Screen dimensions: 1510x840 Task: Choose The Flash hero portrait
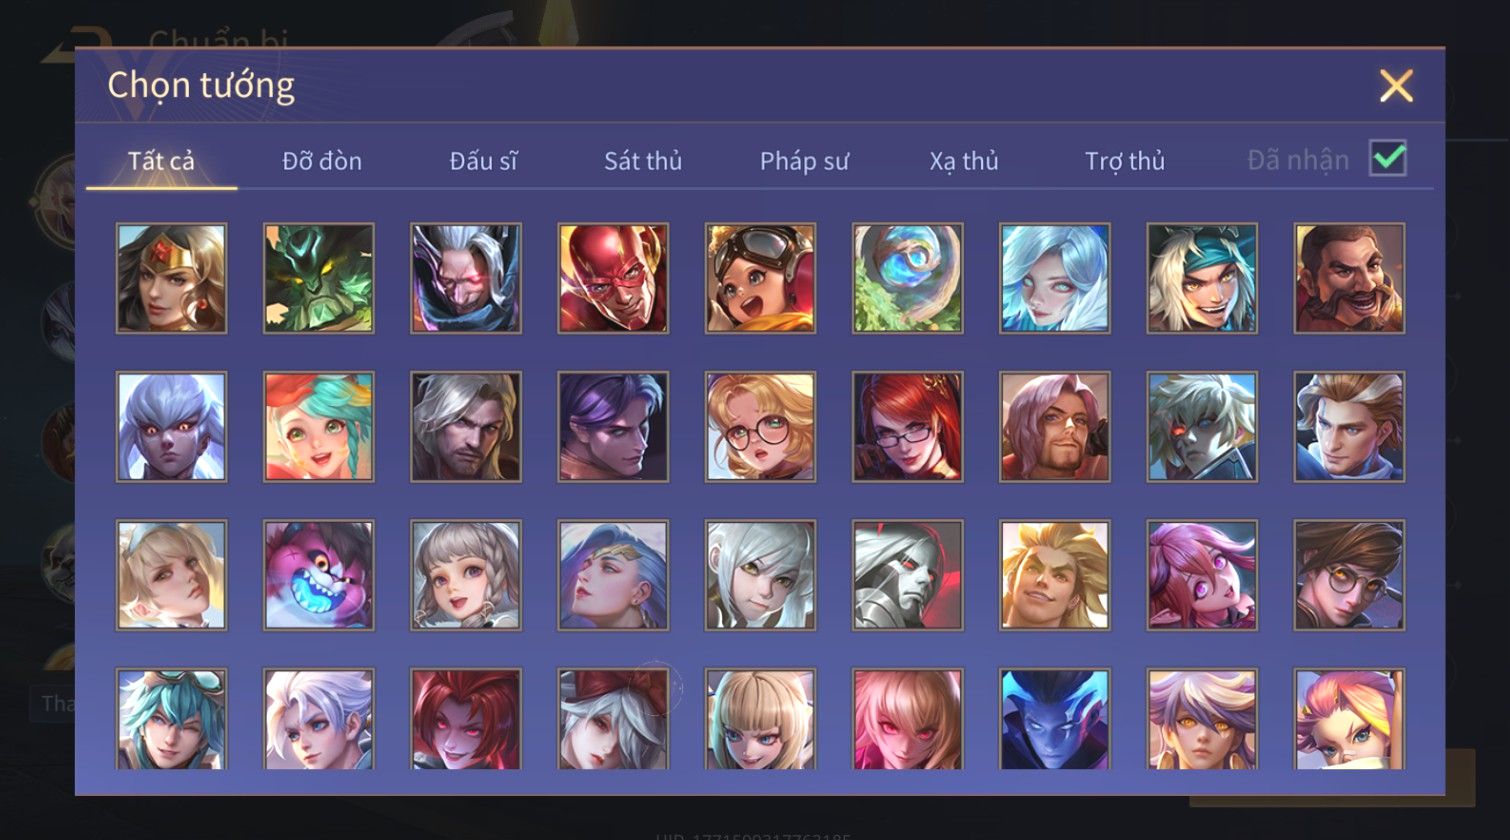pos(613,278)
